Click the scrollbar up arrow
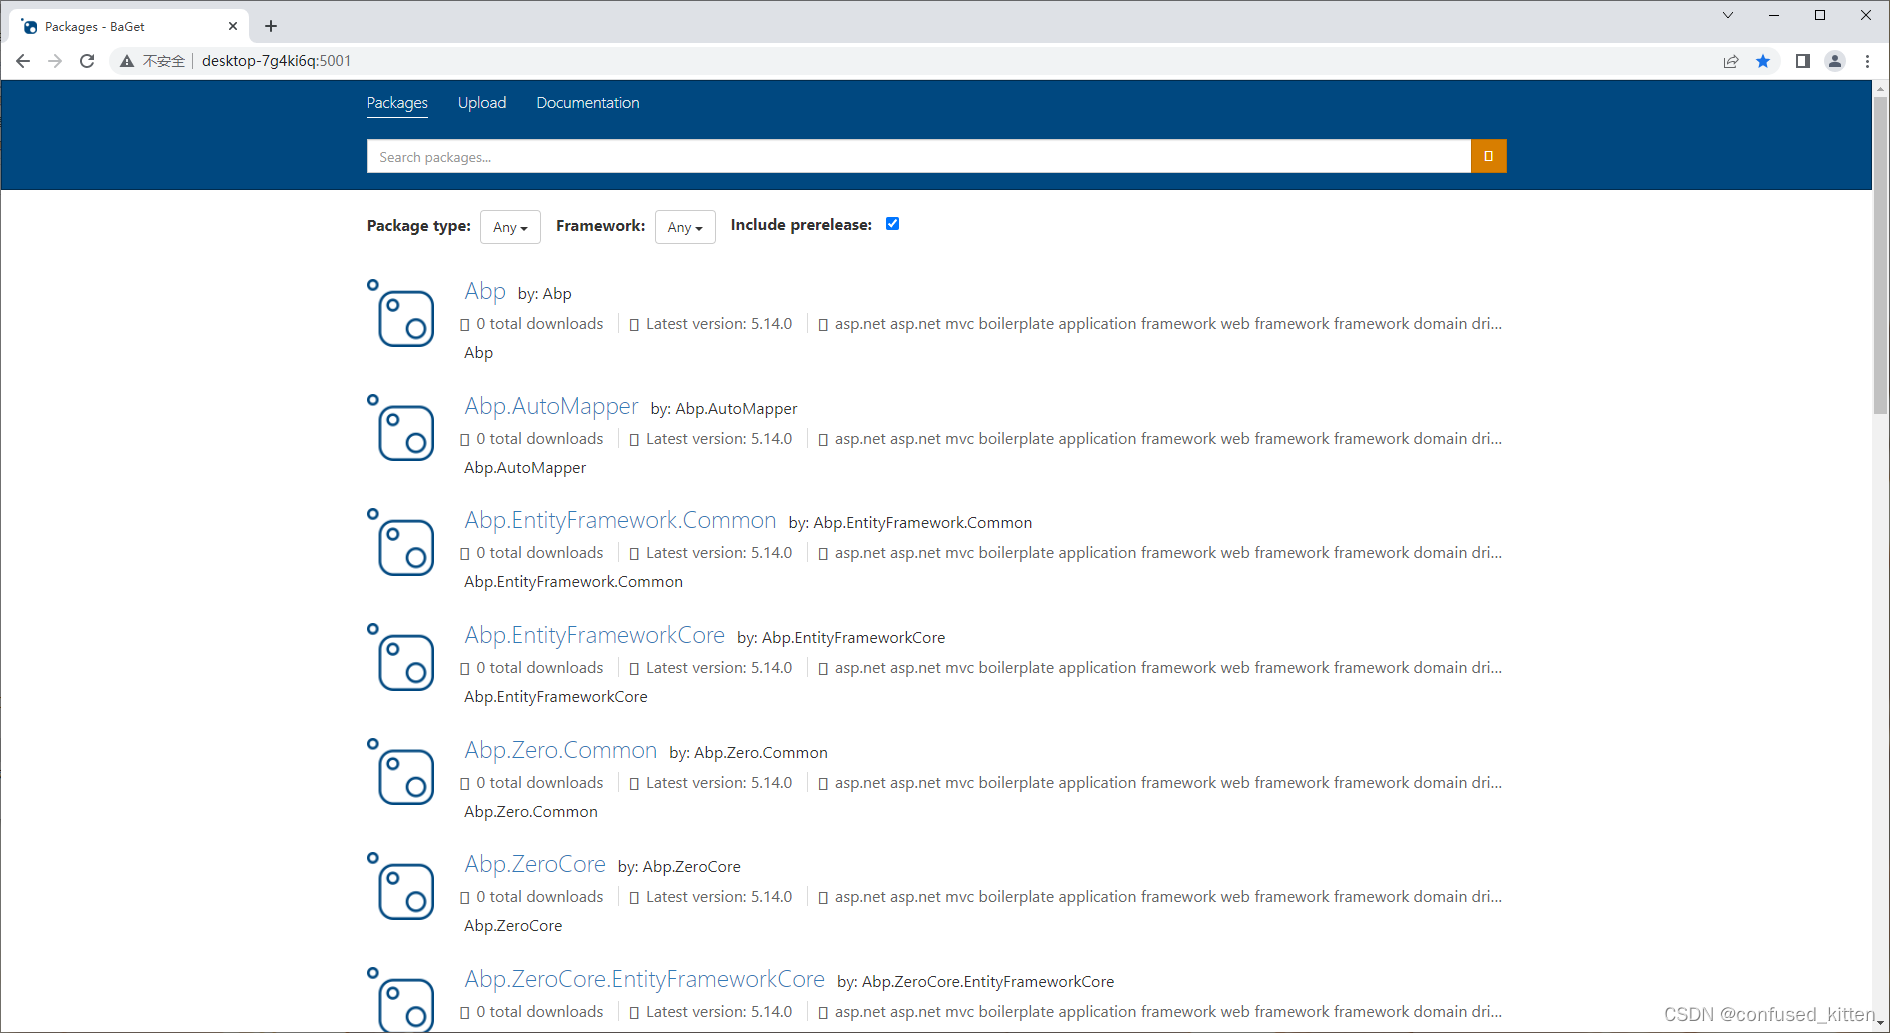1890x1033 pixels. [x=1880, y=89]
